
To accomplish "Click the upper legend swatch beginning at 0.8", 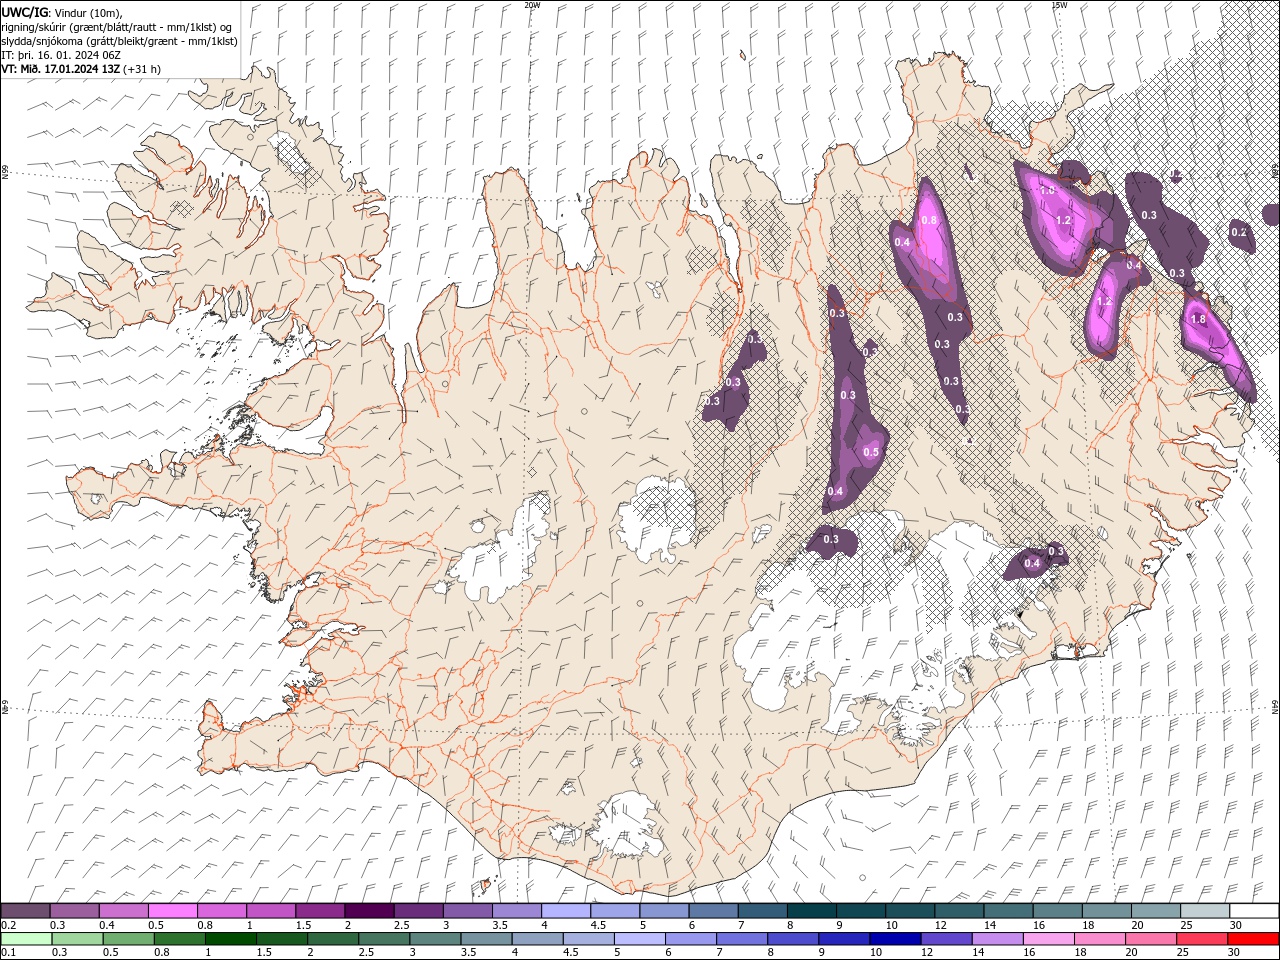I will [x=222, y=911].
